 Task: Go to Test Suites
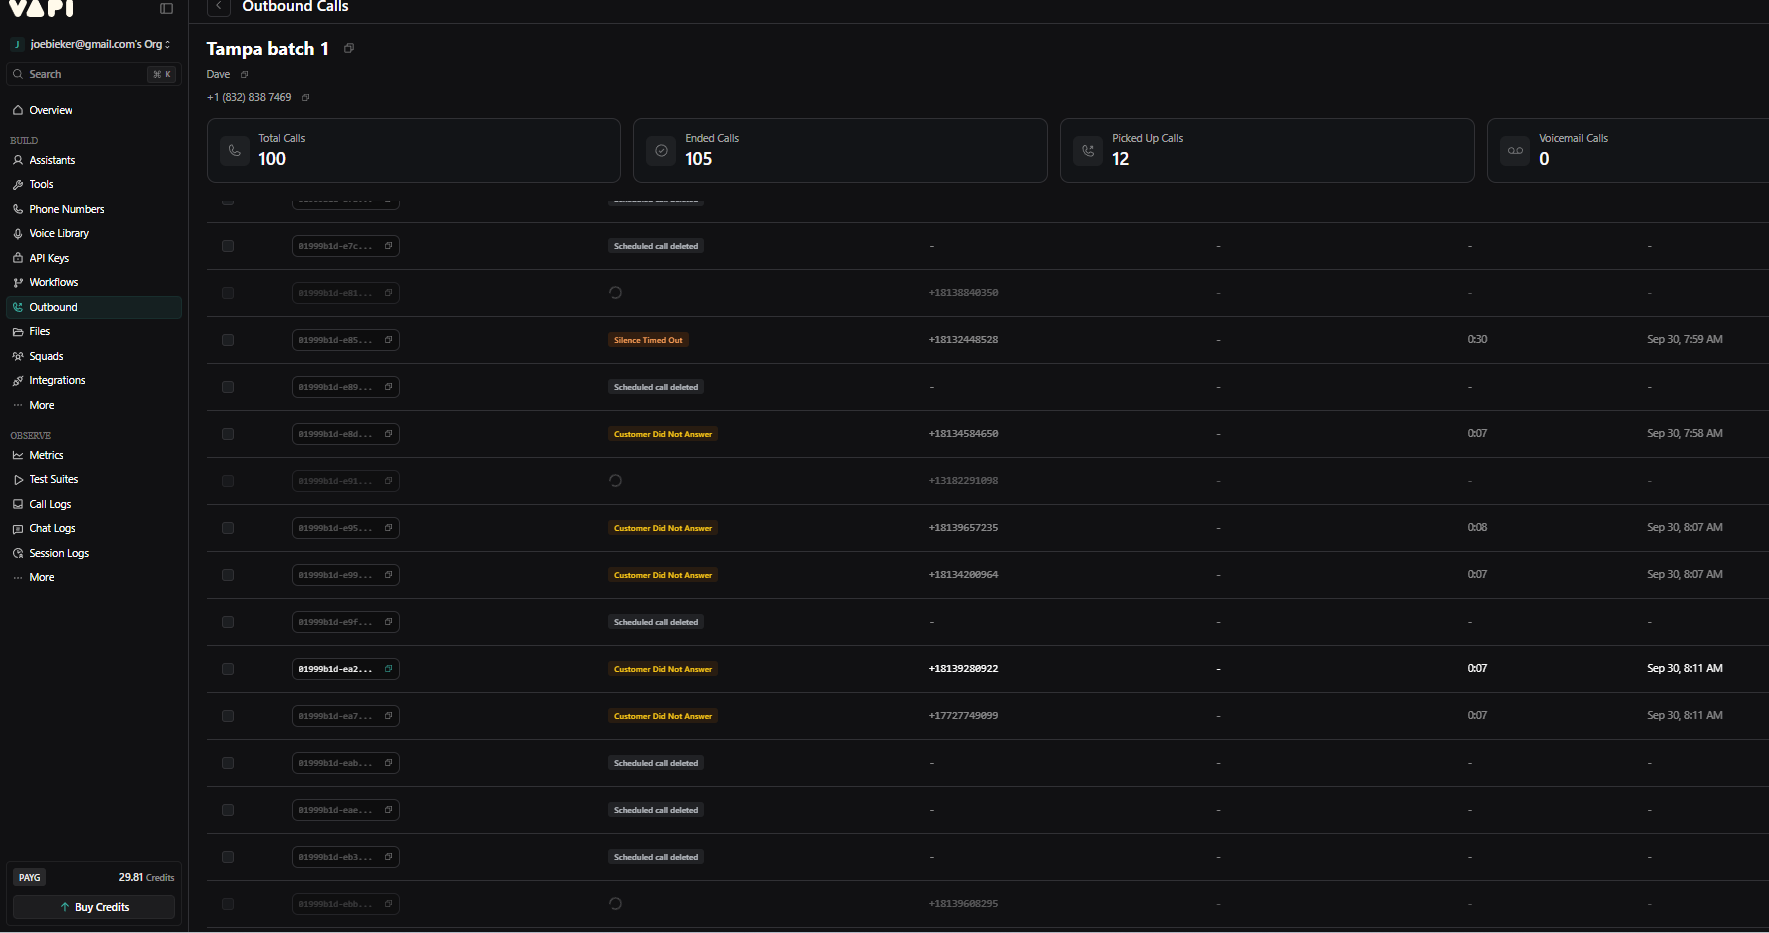[x=94, y=479]
